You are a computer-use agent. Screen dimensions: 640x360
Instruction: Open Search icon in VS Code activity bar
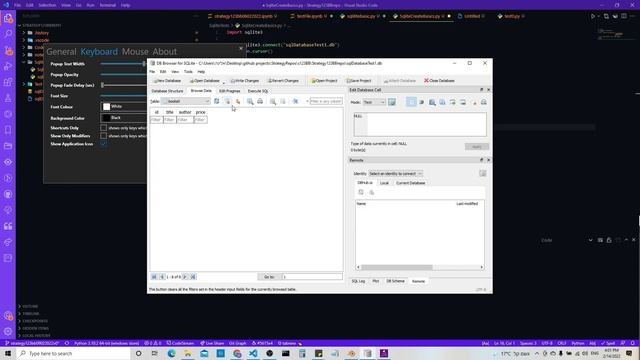[x=8, y=34]
